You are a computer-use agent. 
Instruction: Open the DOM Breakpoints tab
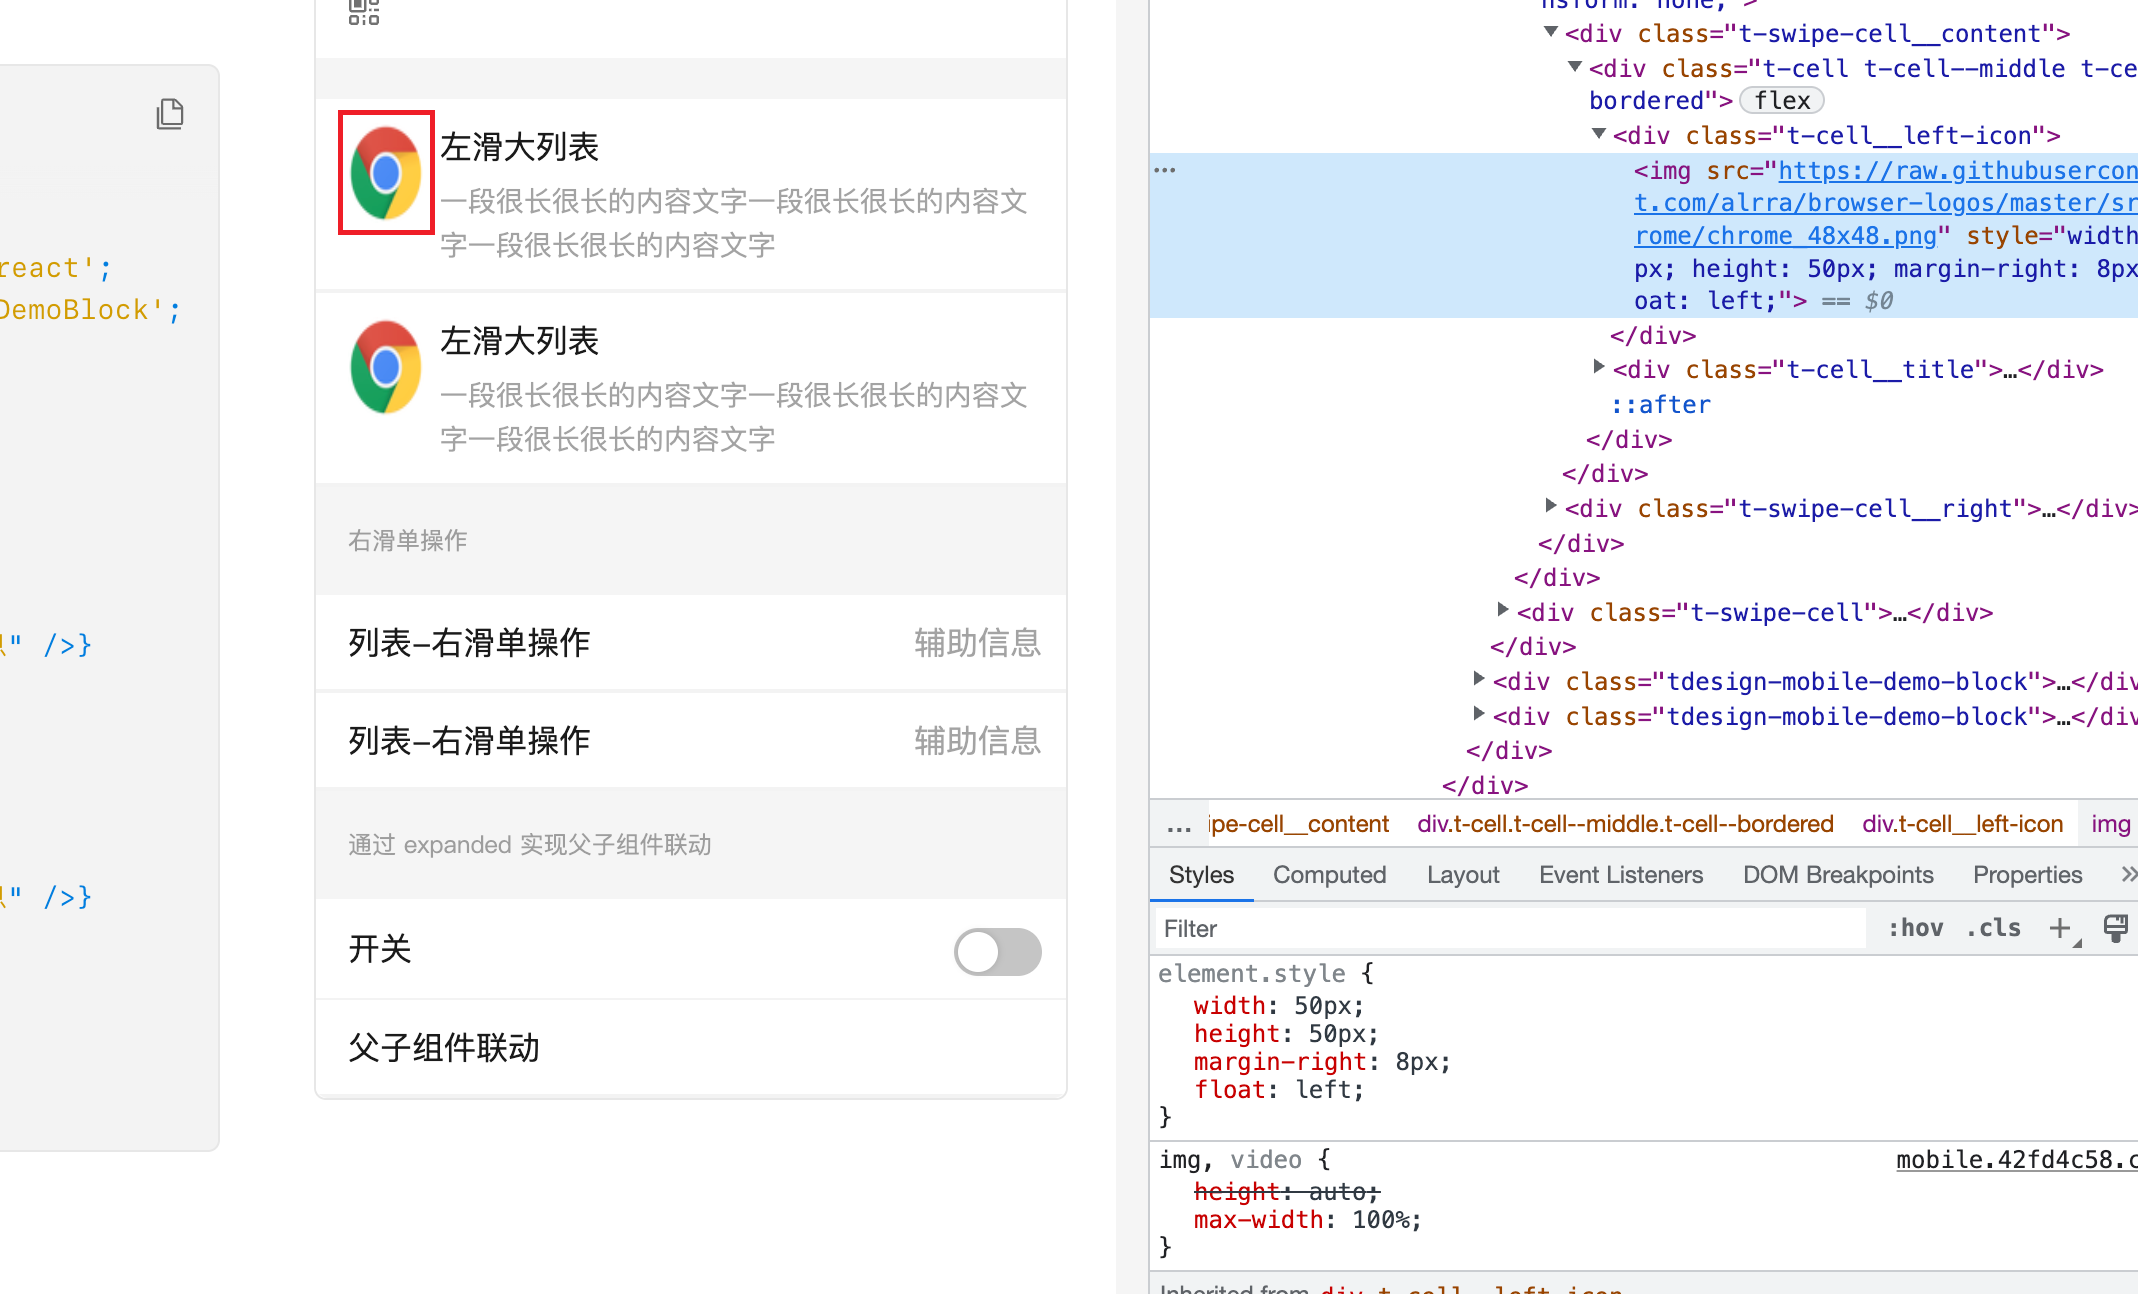(1838, 875)
